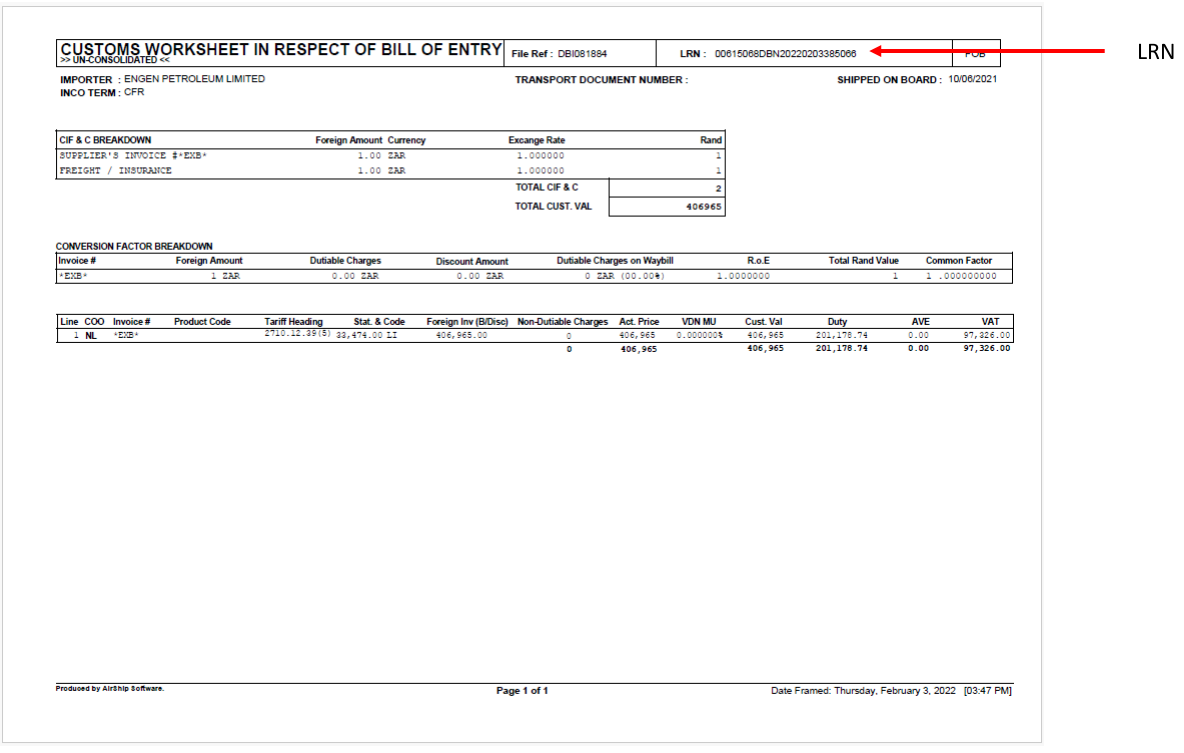Click the "Excange Rate" column header
Screen dimensions: 1184x753
pos(536,140)
